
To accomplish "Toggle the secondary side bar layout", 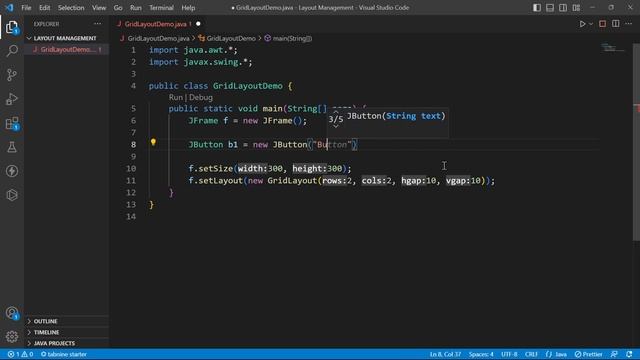I will (x=563, y=8).
